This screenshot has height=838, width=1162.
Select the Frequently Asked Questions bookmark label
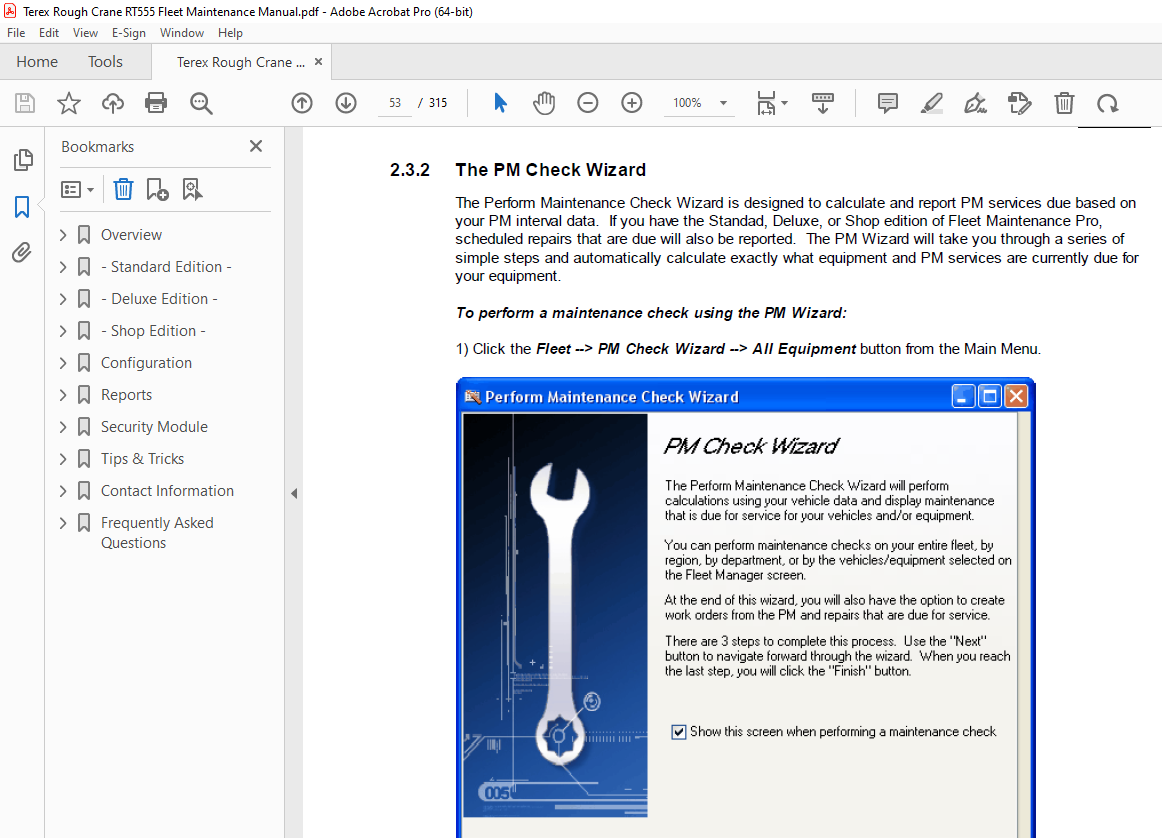pyautogui.click(x=157, y=533)
